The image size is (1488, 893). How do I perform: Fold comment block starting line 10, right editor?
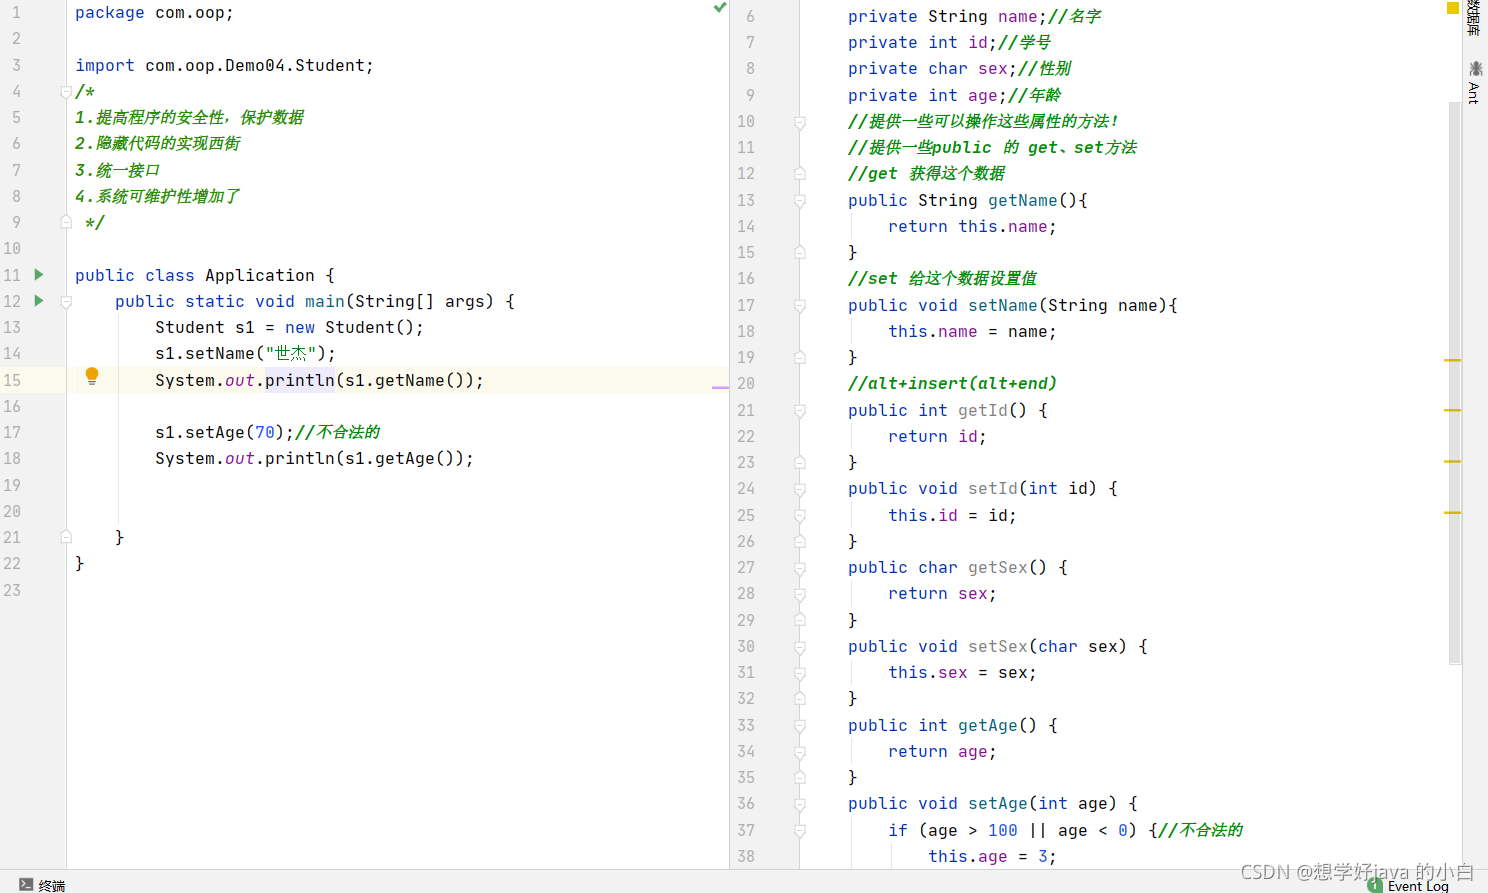(x=800, y=122)
